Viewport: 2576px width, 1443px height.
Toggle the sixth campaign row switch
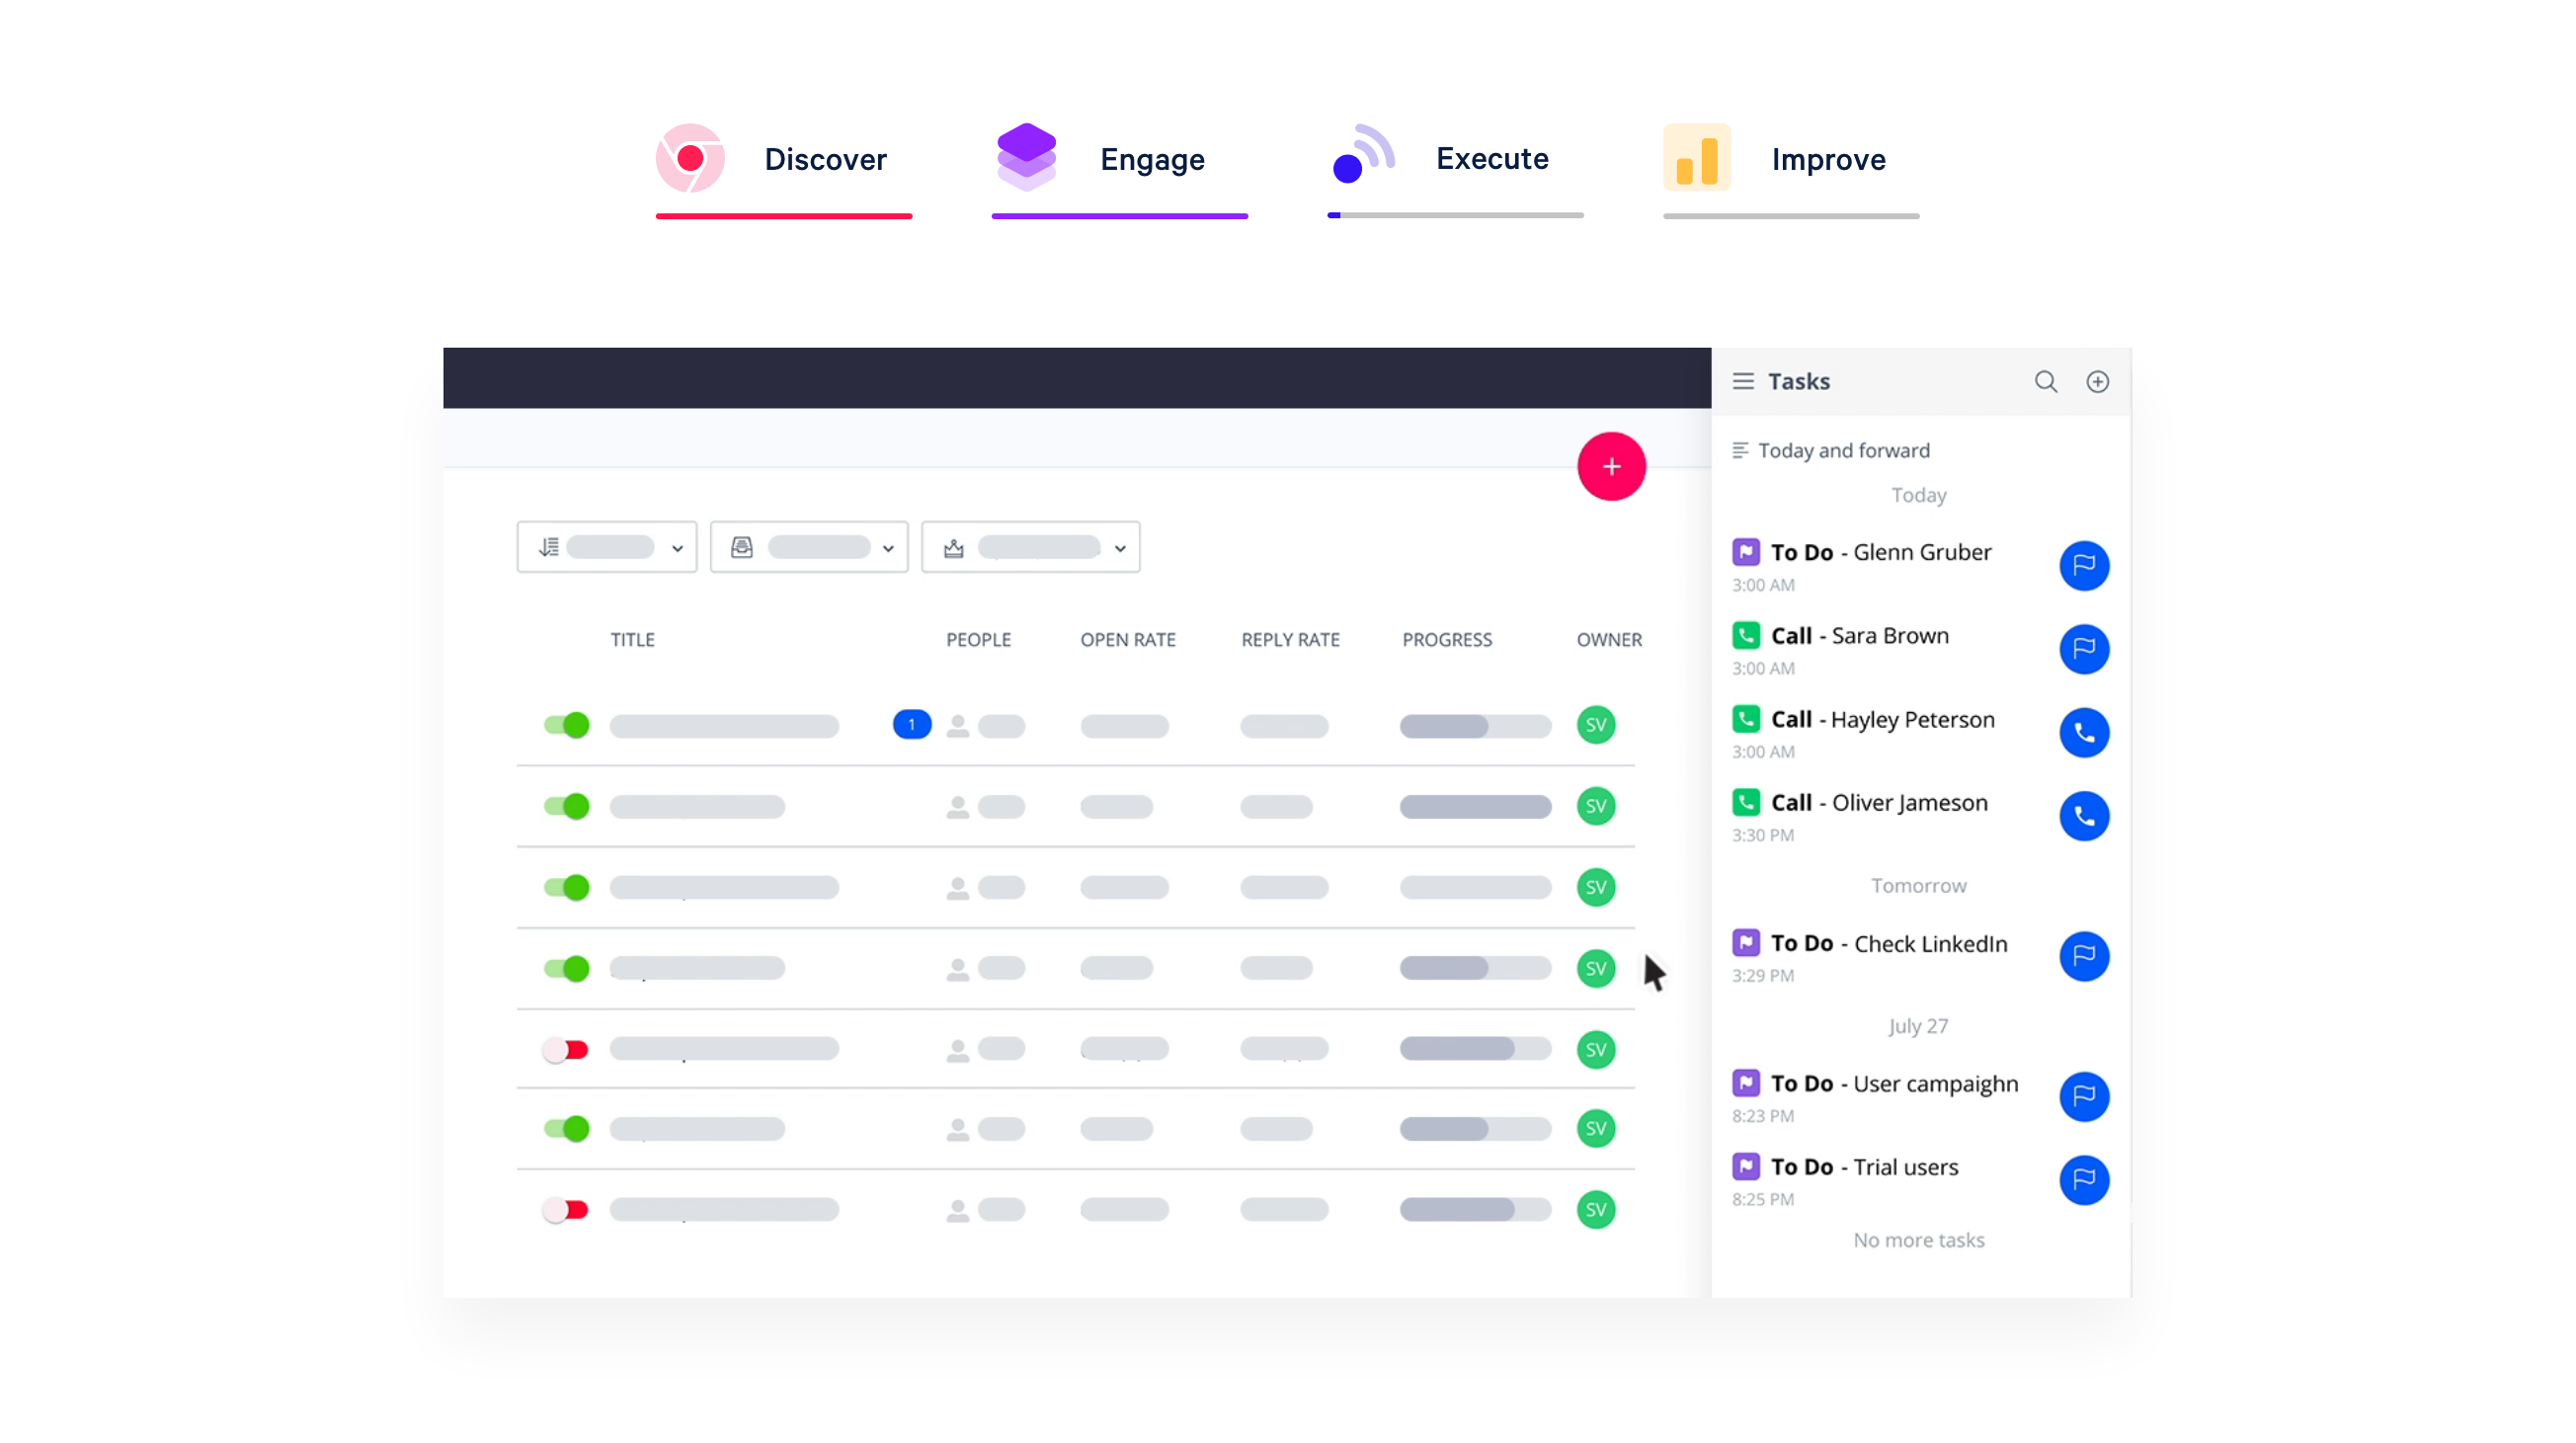(567, 1129)
